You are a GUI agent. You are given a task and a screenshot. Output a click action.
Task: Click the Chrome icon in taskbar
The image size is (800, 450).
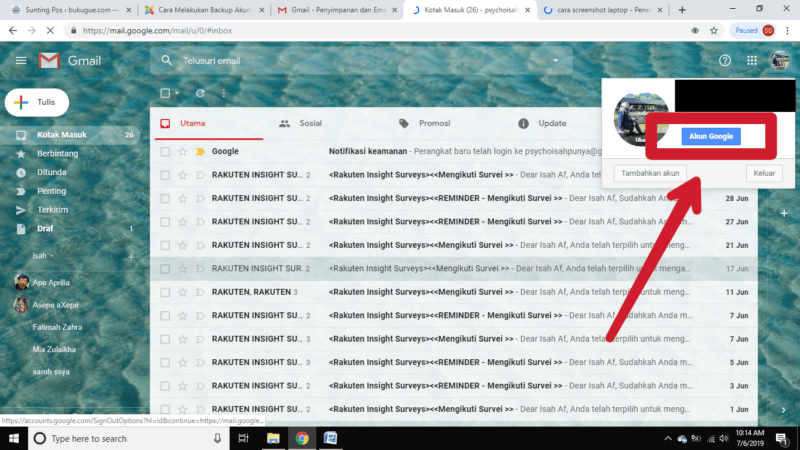click(x=302, y=438)
